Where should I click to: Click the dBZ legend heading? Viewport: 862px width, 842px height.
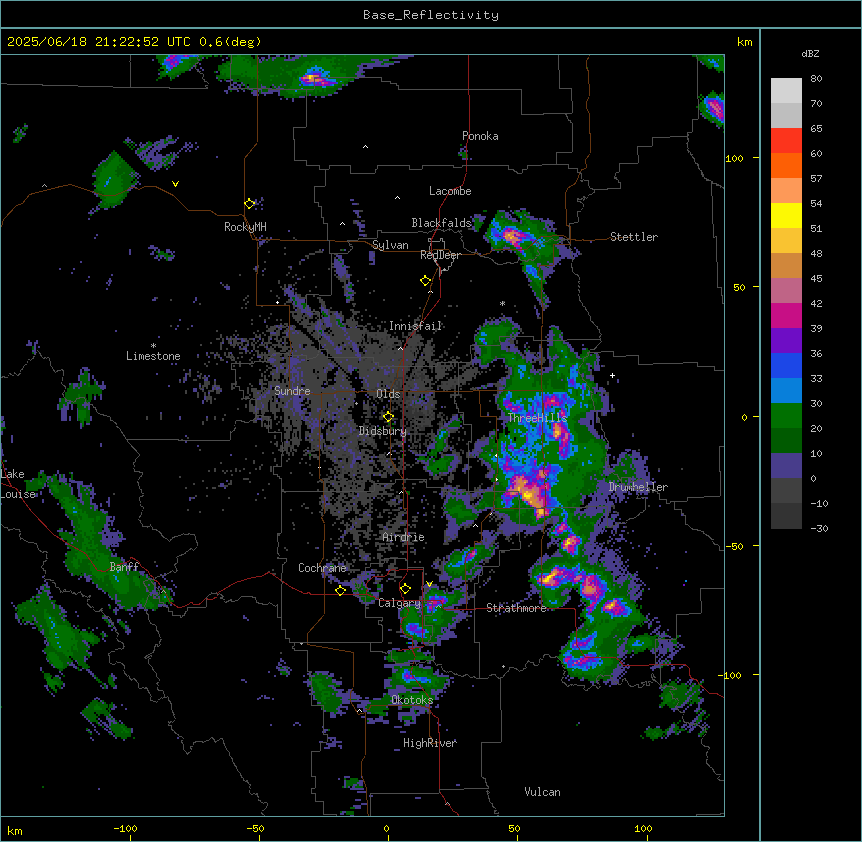[x=810, y=53]
